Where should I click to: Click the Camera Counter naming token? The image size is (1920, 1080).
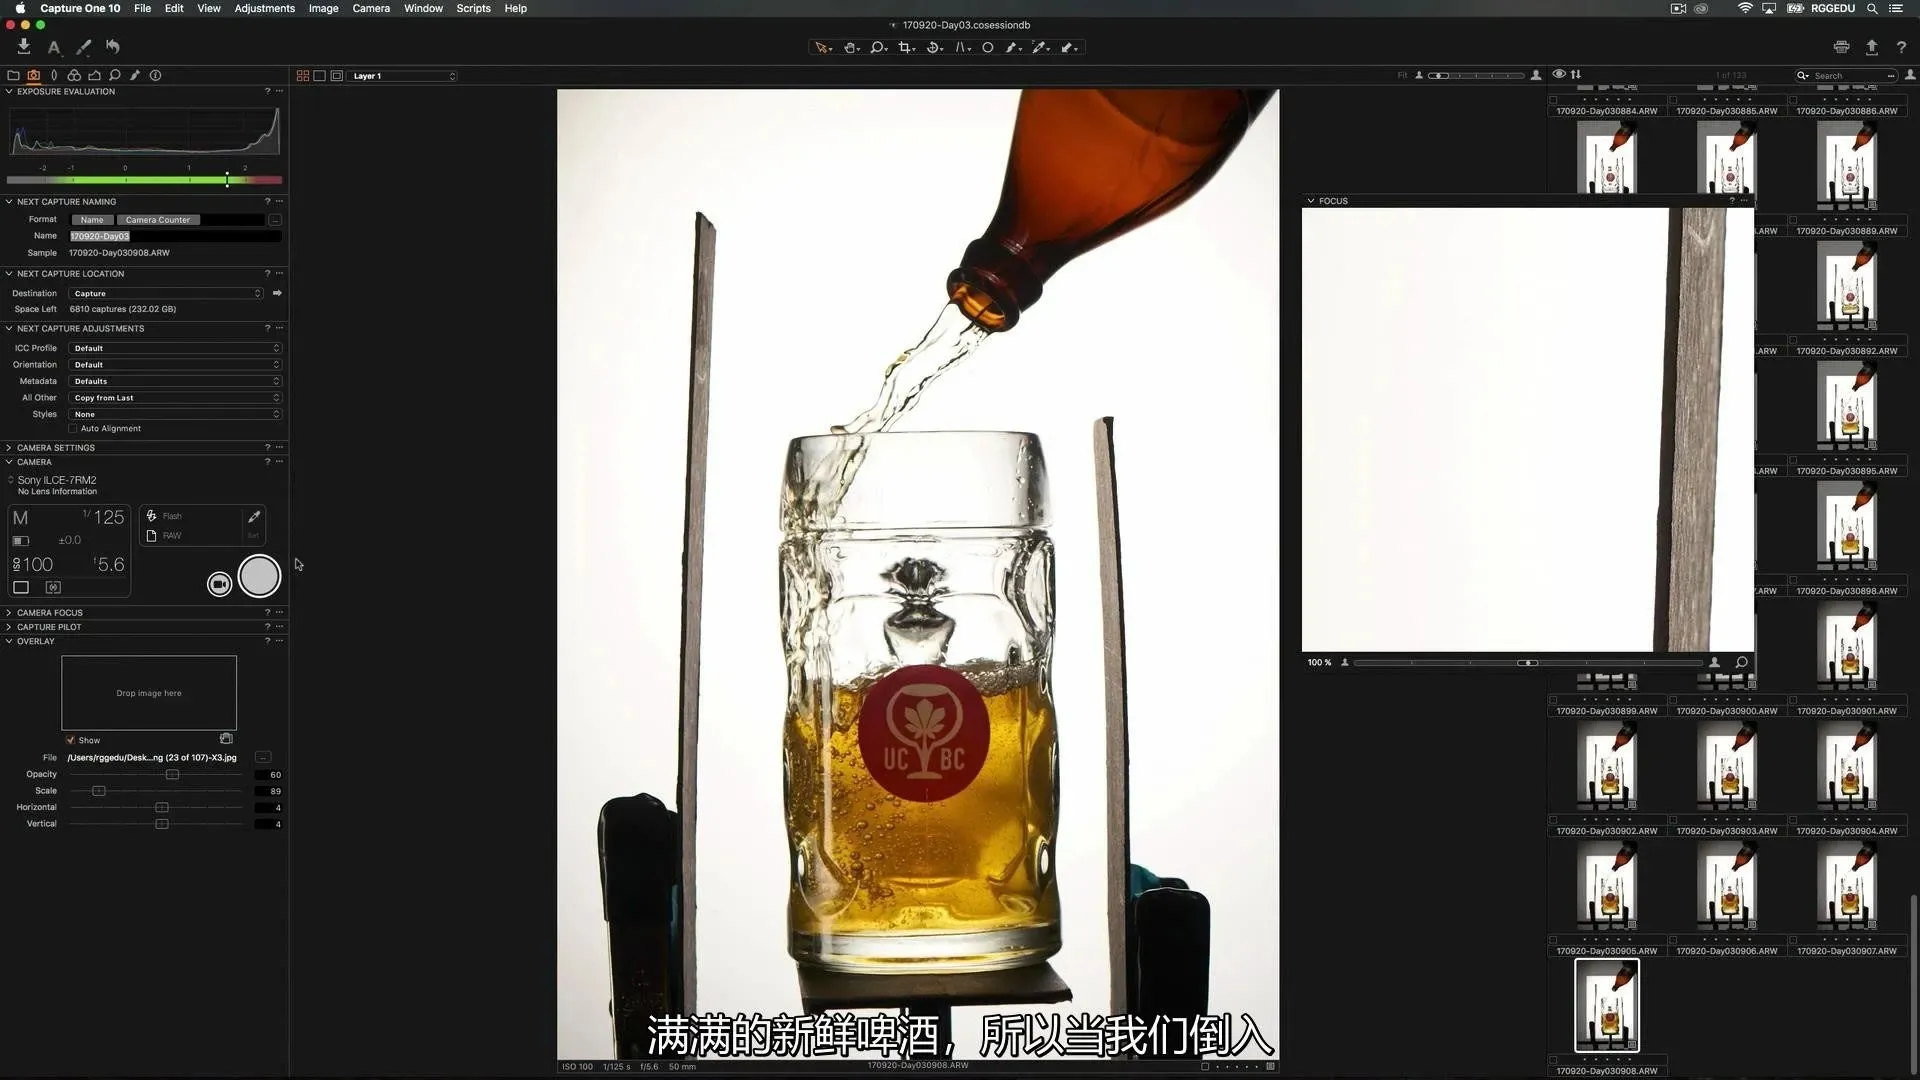click(158, 220)
